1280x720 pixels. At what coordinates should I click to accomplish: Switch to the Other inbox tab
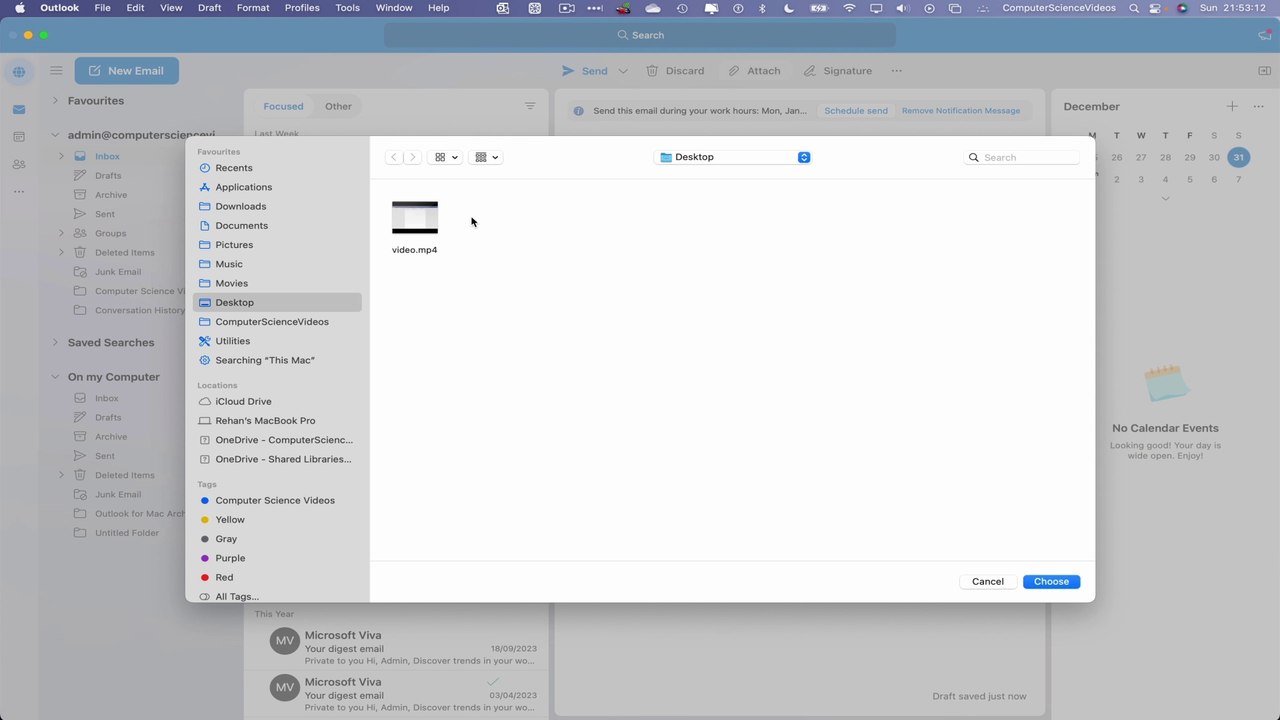338,106
